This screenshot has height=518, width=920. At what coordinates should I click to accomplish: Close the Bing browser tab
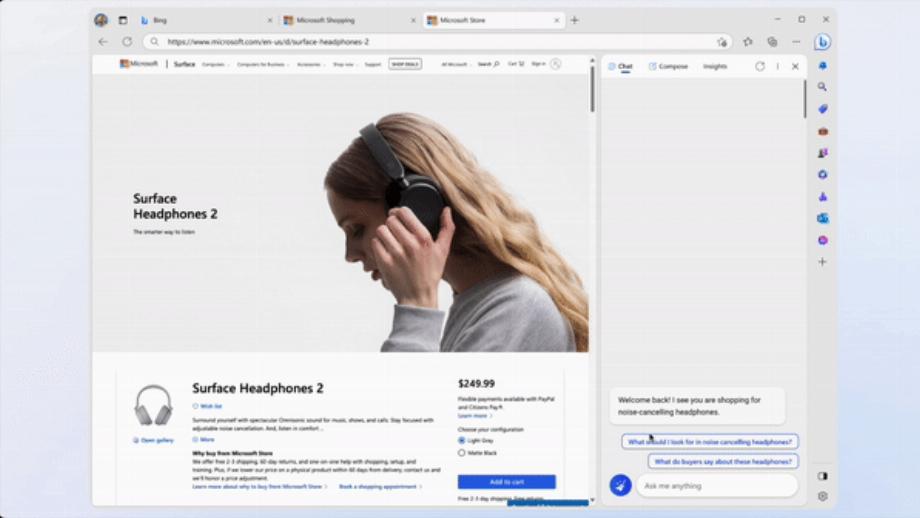point(270,20)
